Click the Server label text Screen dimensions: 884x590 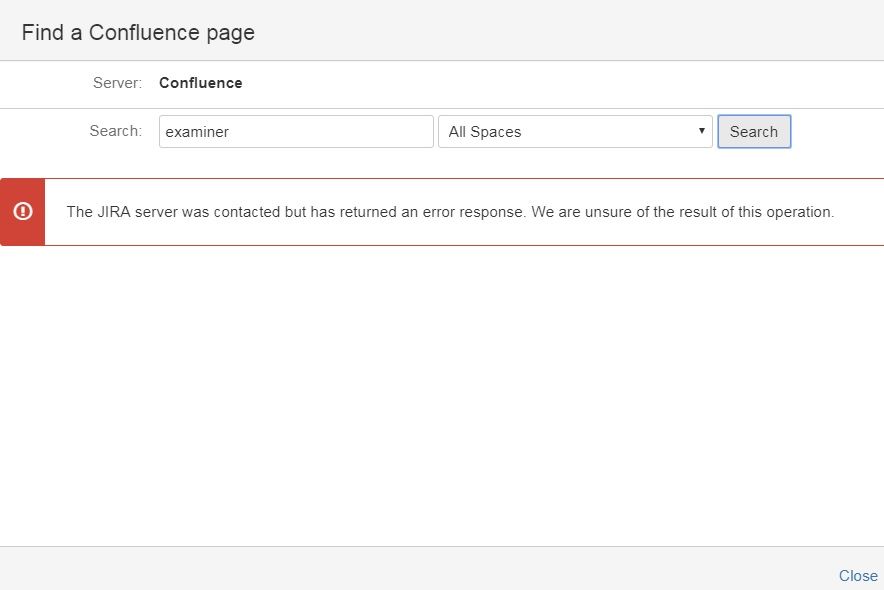coord(117,83)
